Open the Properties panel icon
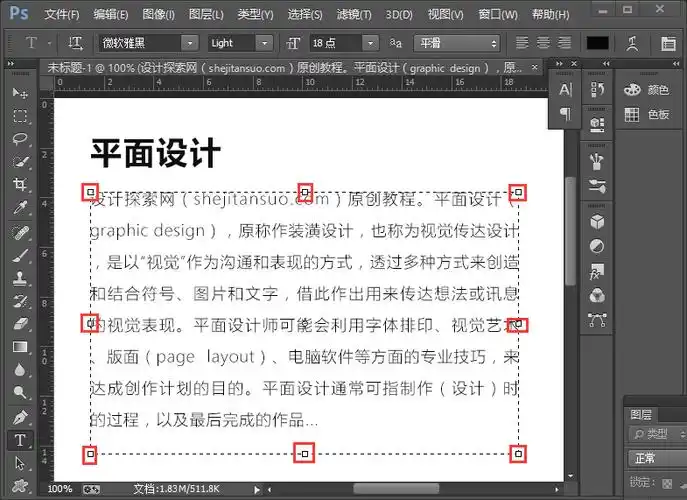 click(x=597, y=124)
